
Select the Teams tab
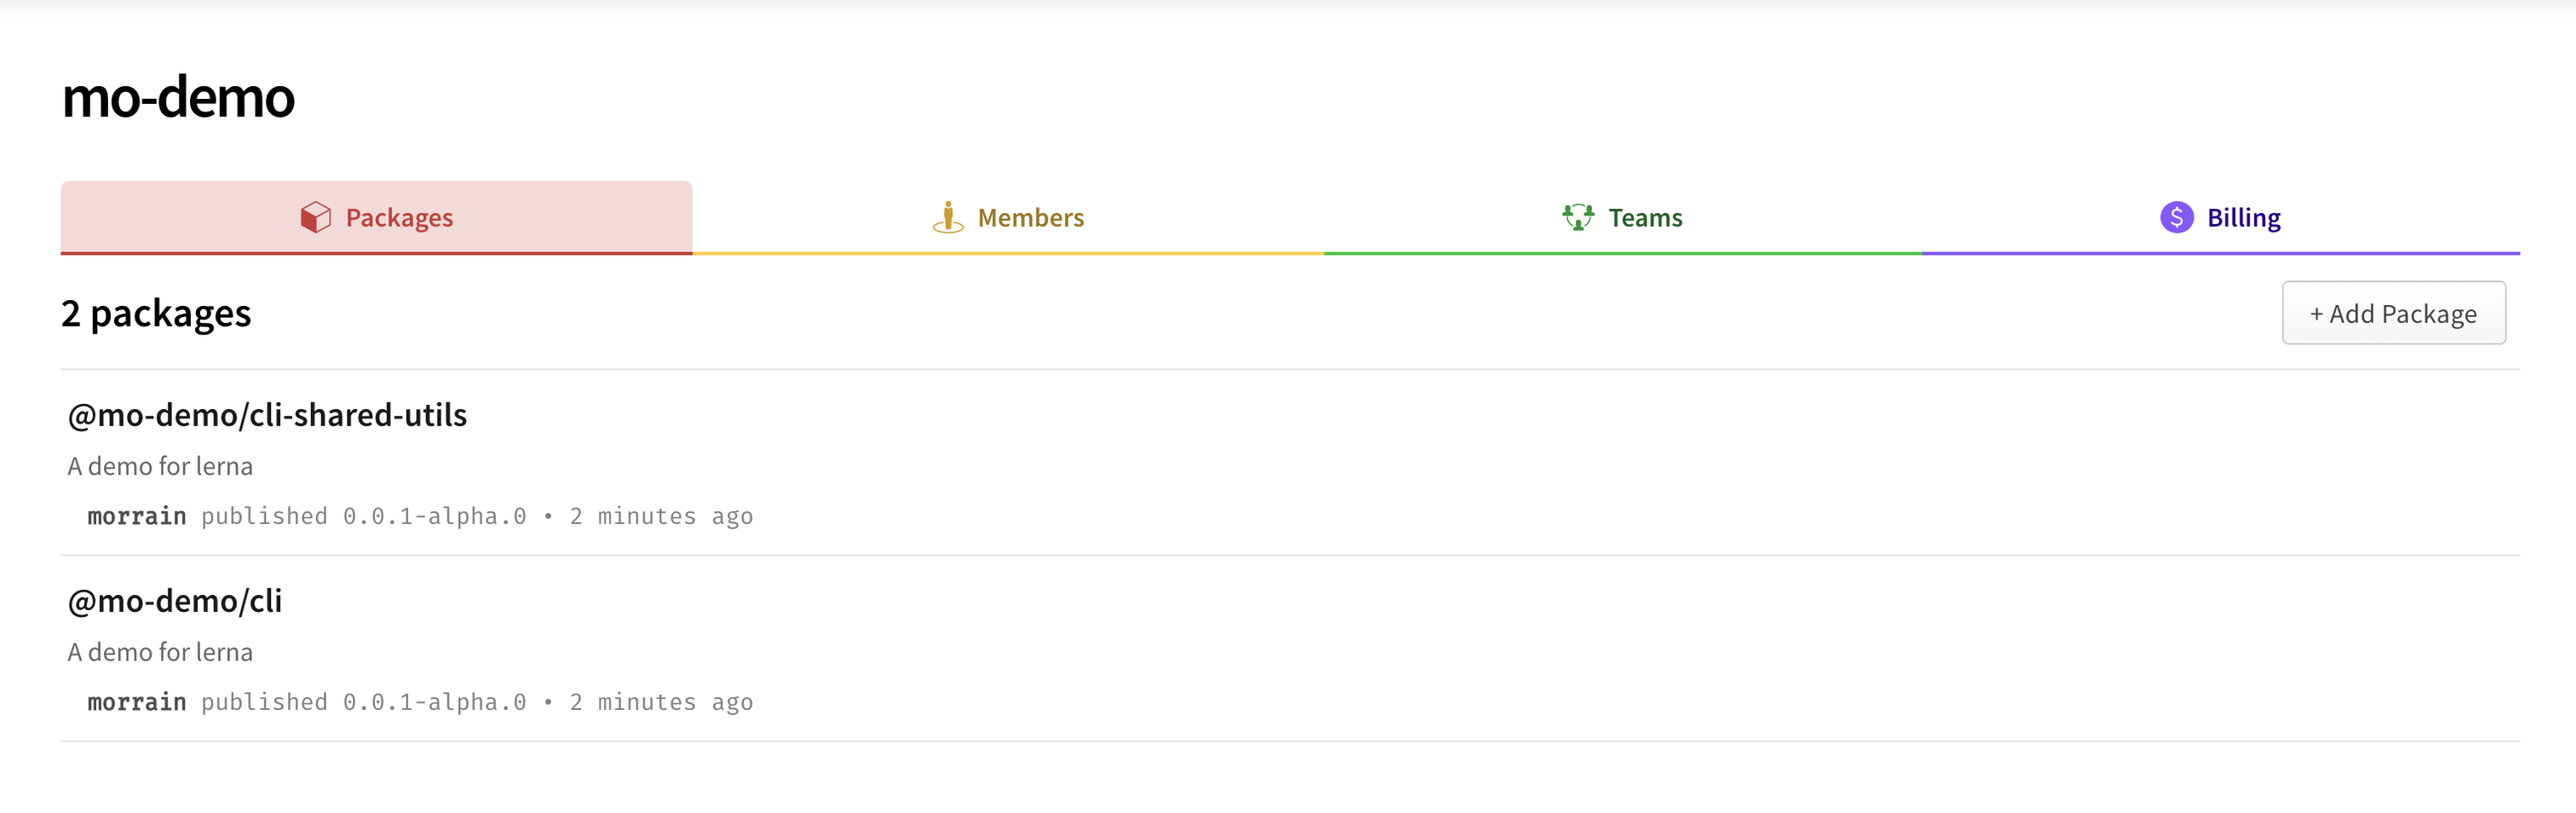coord(1623,217)
